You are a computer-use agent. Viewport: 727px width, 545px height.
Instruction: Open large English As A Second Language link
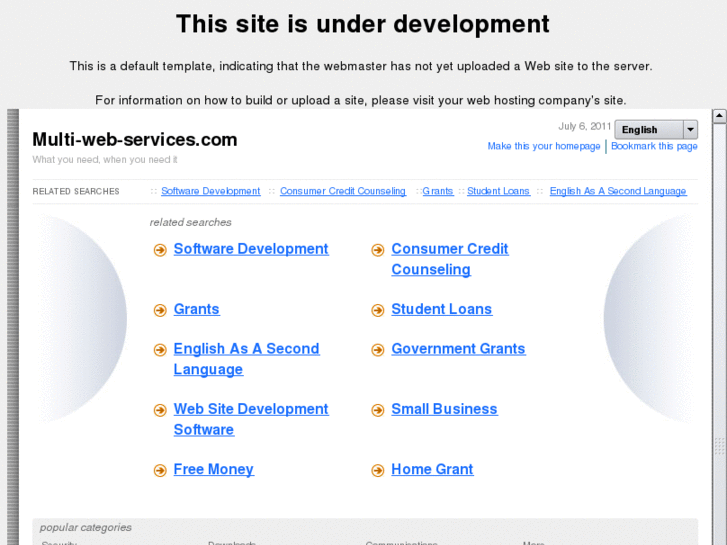coord(246,359)
